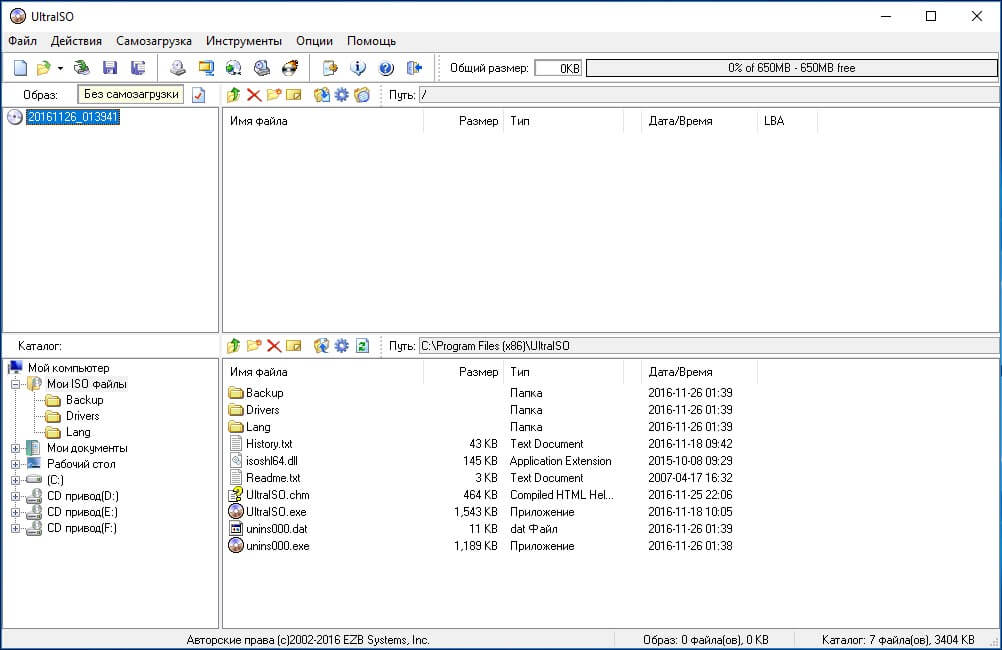1002x650 pixels.
Task: Sort image list by Имя файла column
Action: [x=323, y=121]
